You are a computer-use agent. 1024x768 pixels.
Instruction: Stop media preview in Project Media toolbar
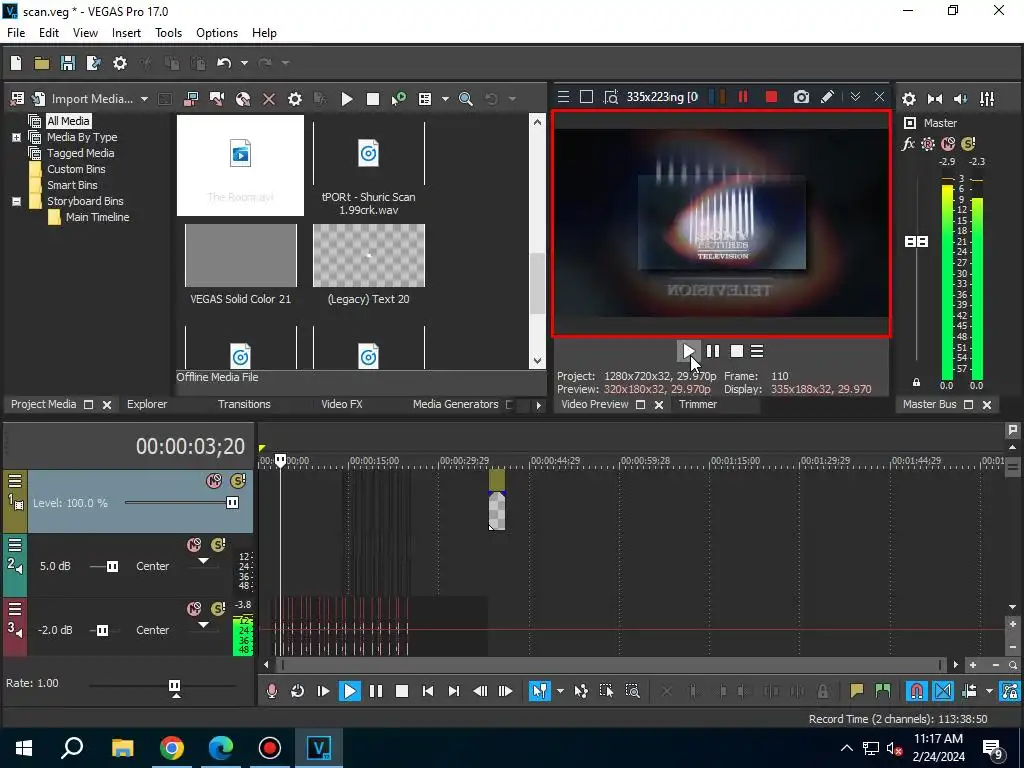click(x=373, y=99)
